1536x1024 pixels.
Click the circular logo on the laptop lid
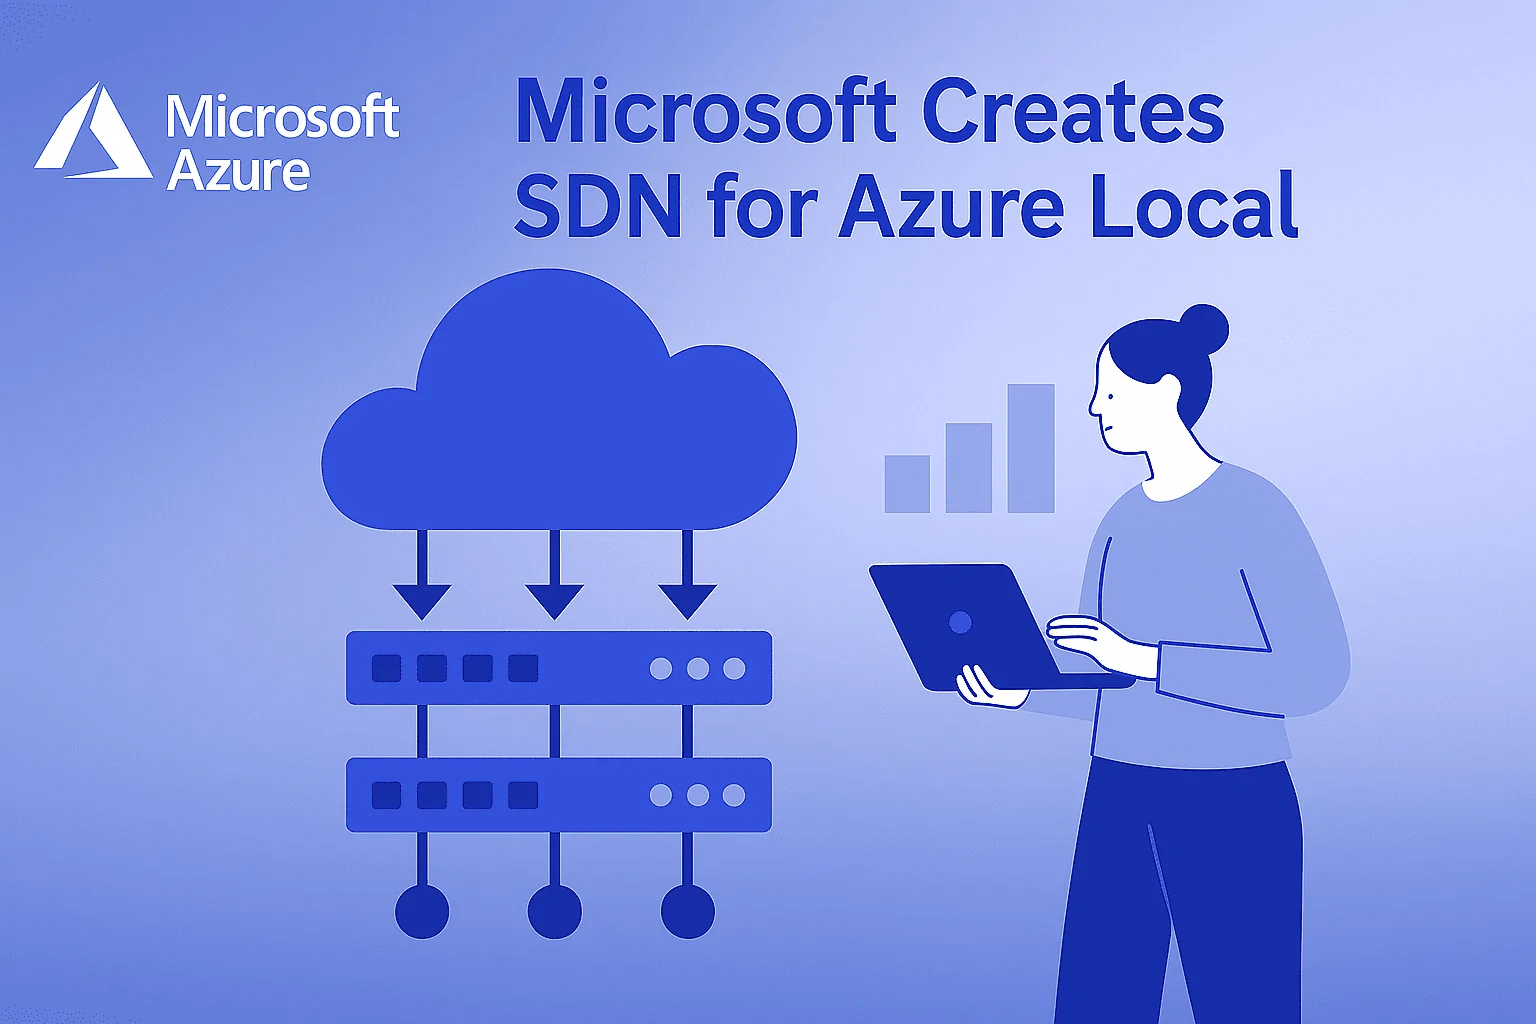coord(963,620)
